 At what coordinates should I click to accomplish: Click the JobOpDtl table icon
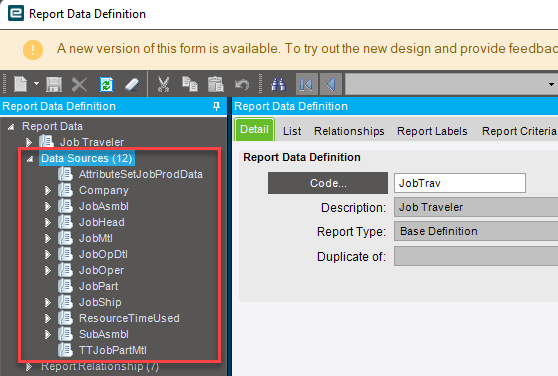65,254
